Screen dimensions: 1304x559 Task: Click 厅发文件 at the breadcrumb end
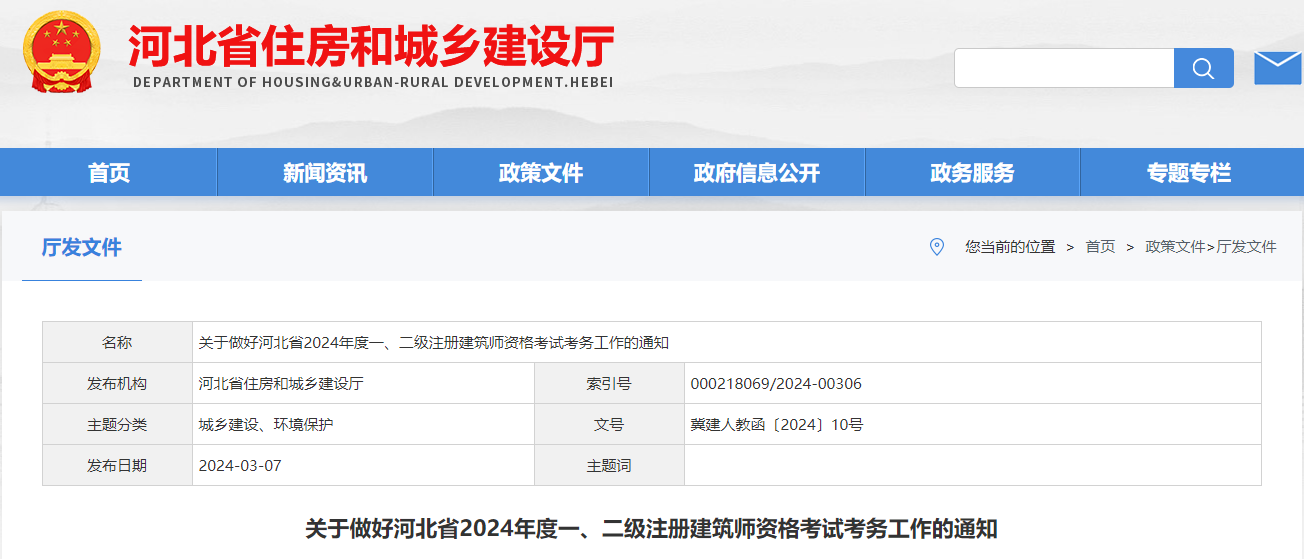click(x=1246, y=247)
